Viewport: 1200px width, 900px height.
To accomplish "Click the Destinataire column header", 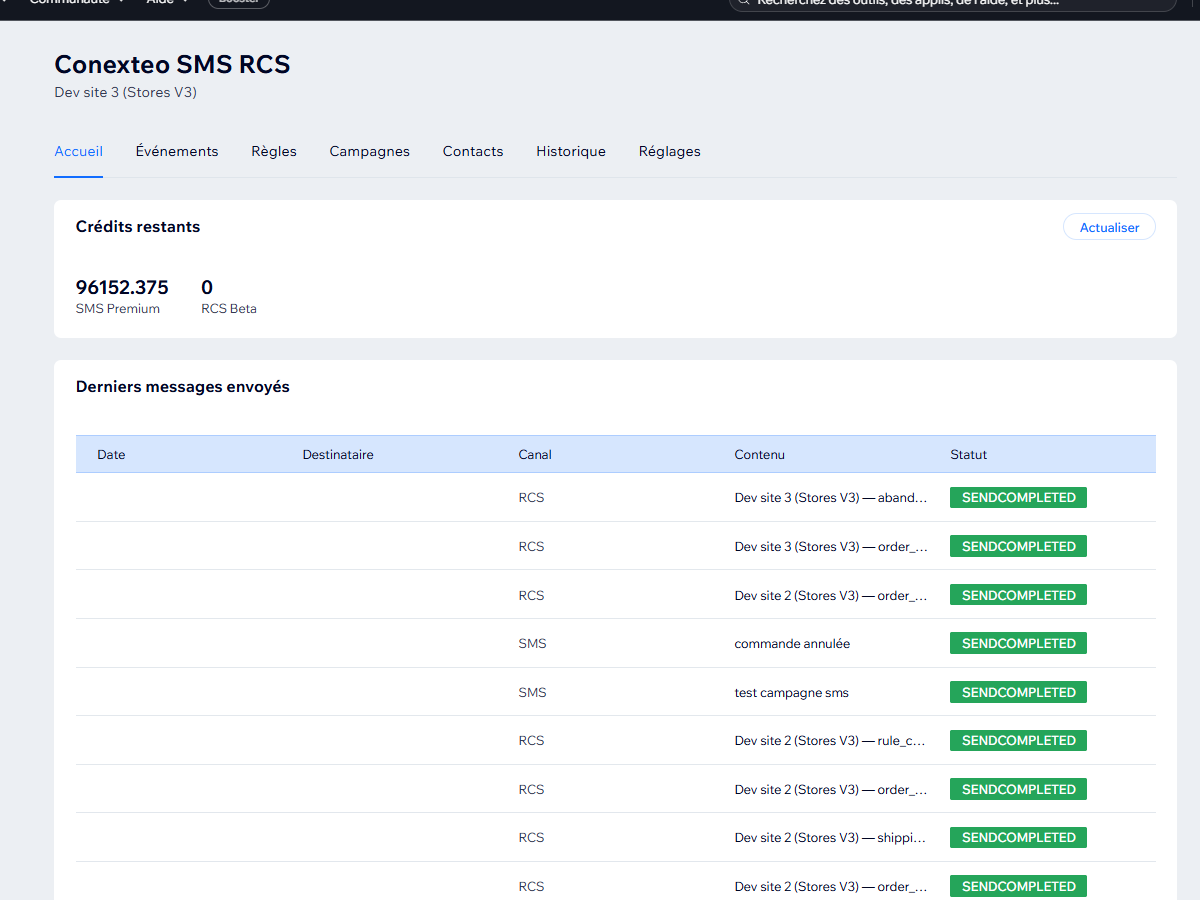I will [338, 454].
